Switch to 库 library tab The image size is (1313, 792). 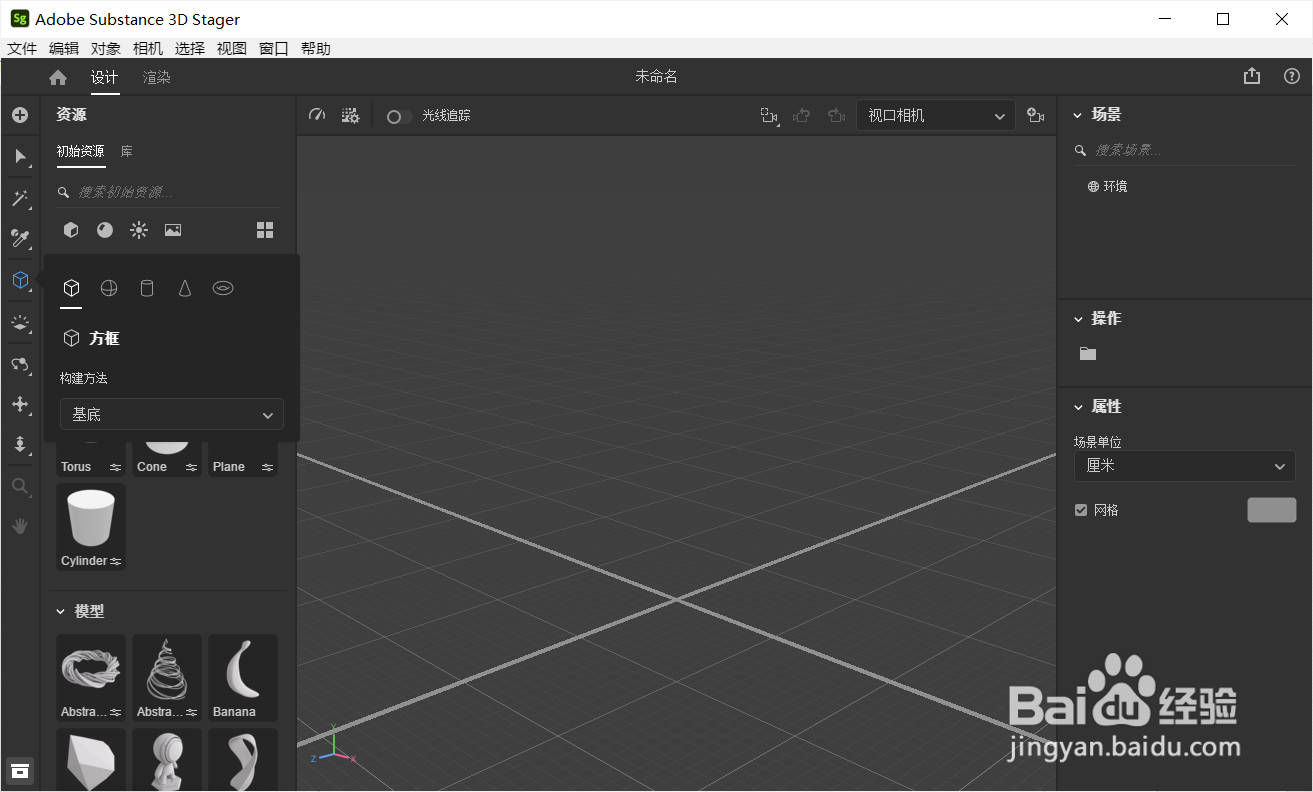point(127,151)
